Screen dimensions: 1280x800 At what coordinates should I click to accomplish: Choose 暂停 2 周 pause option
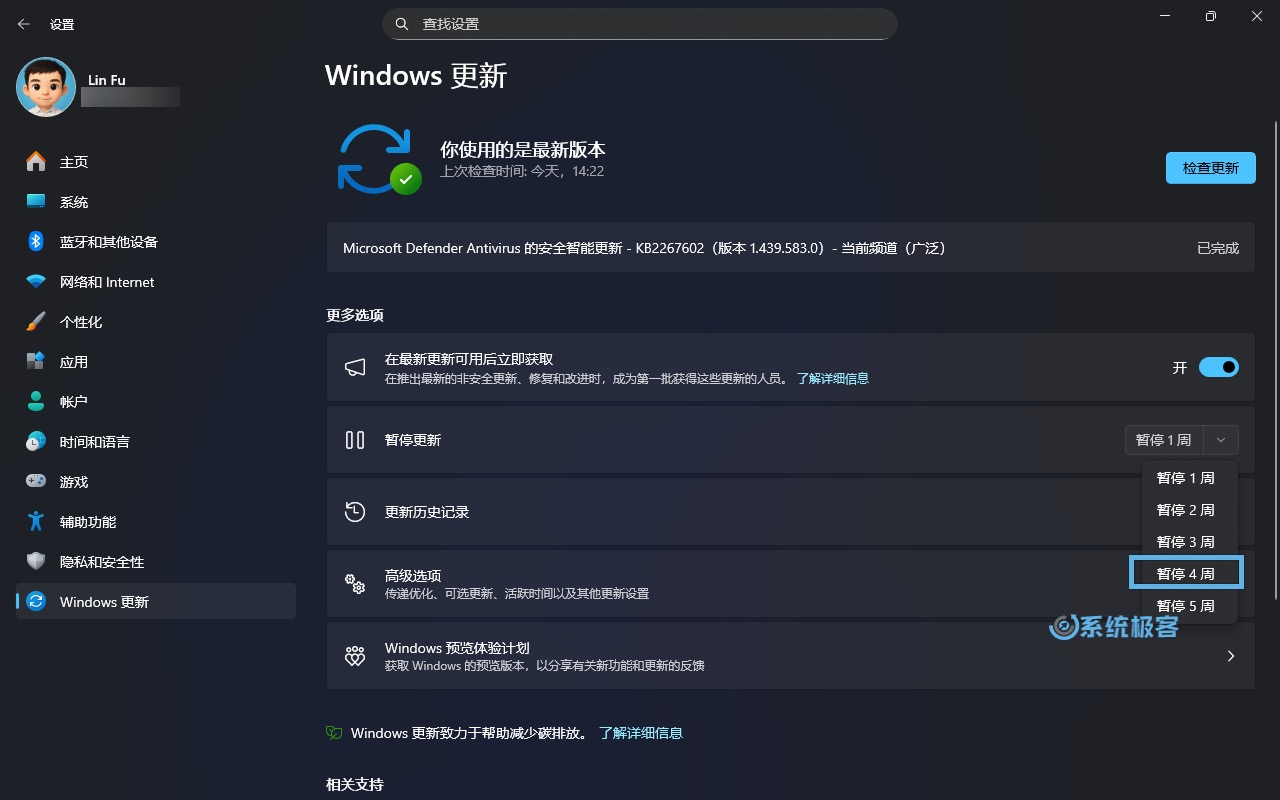1186,509
